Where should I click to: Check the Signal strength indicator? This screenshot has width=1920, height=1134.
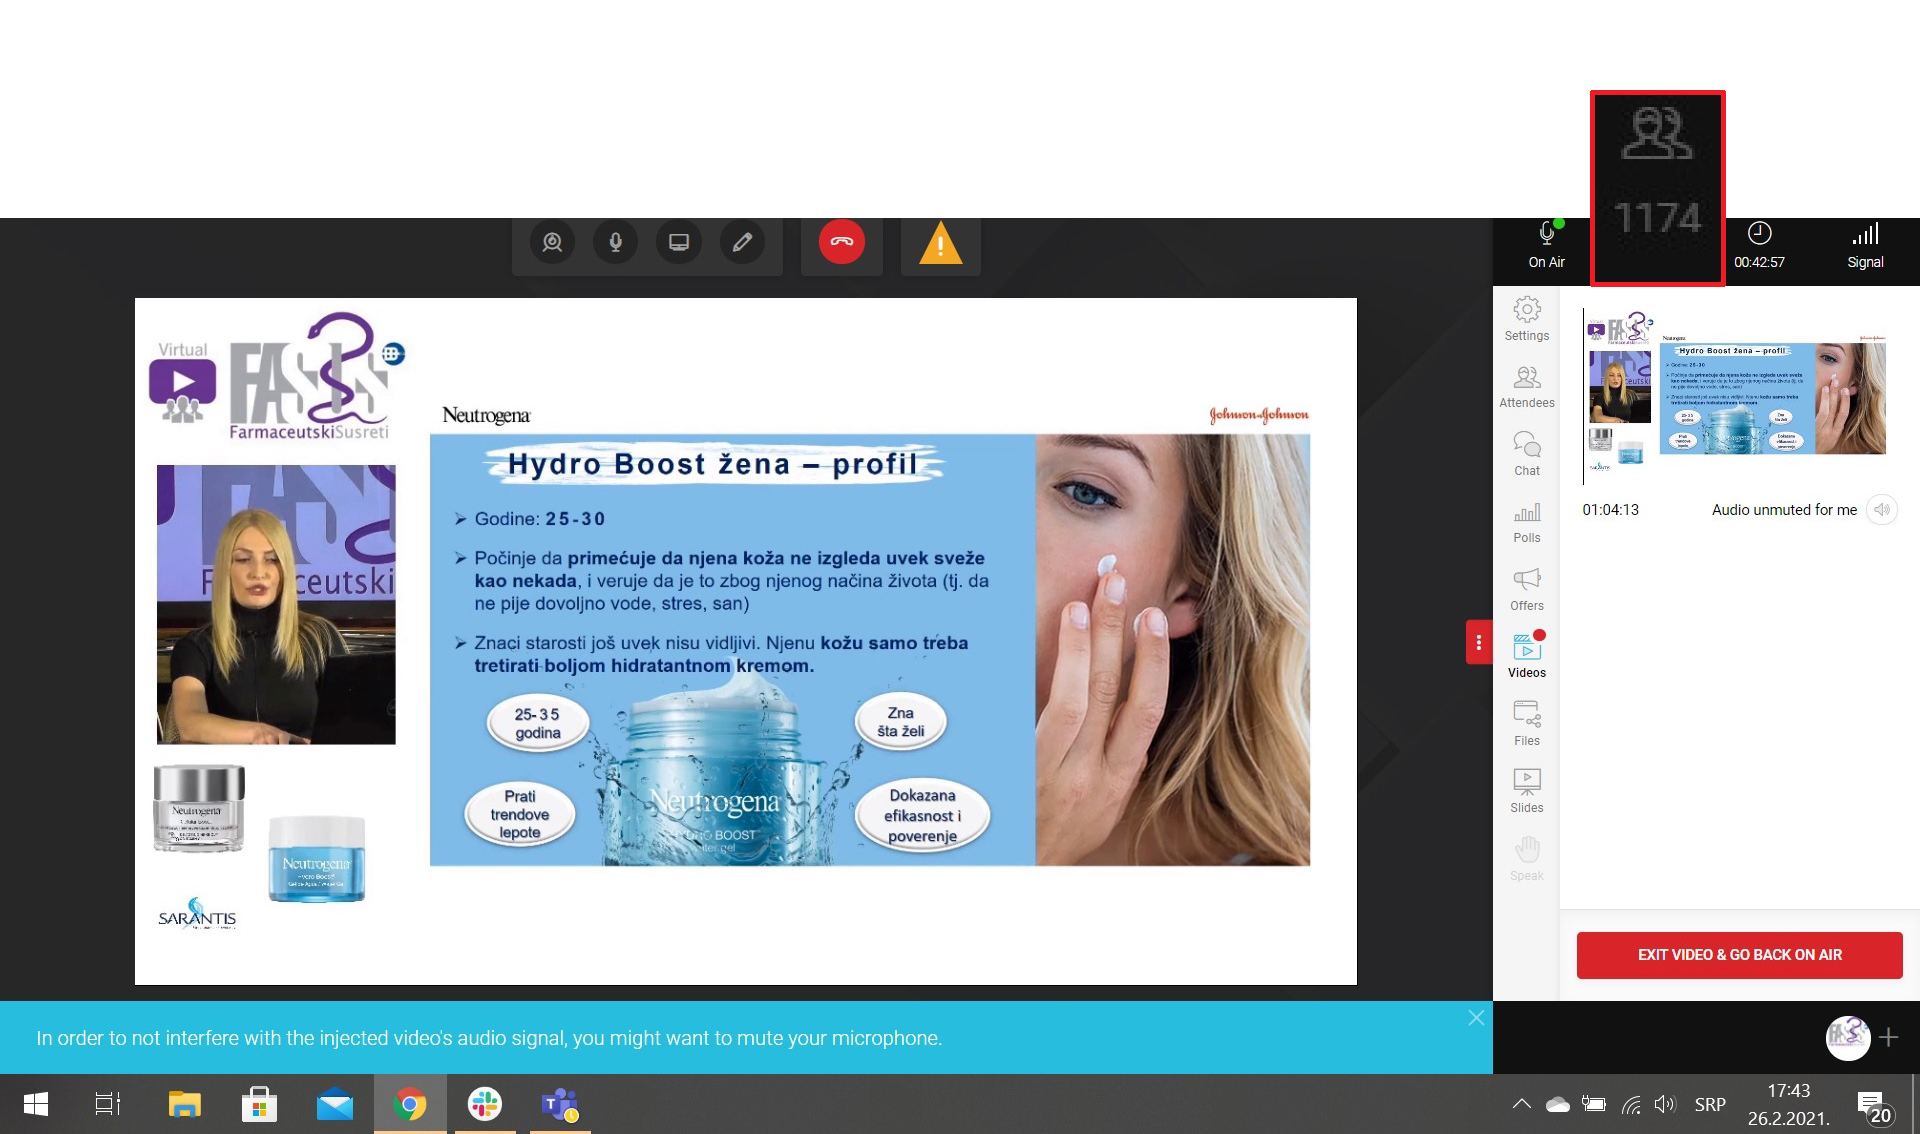click(x=1865, y=246)
